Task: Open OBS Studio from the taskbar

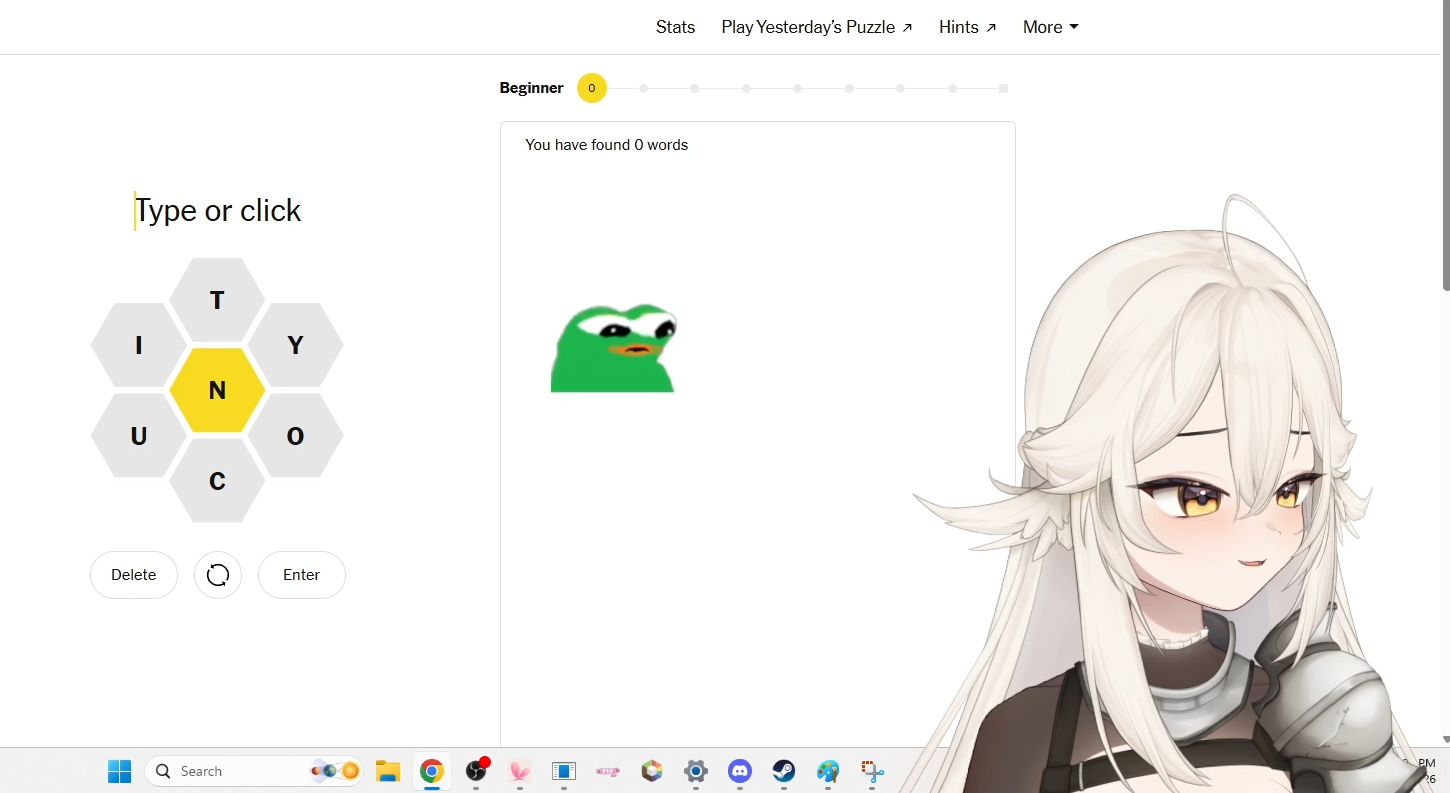Action: (x=476, y=771)
